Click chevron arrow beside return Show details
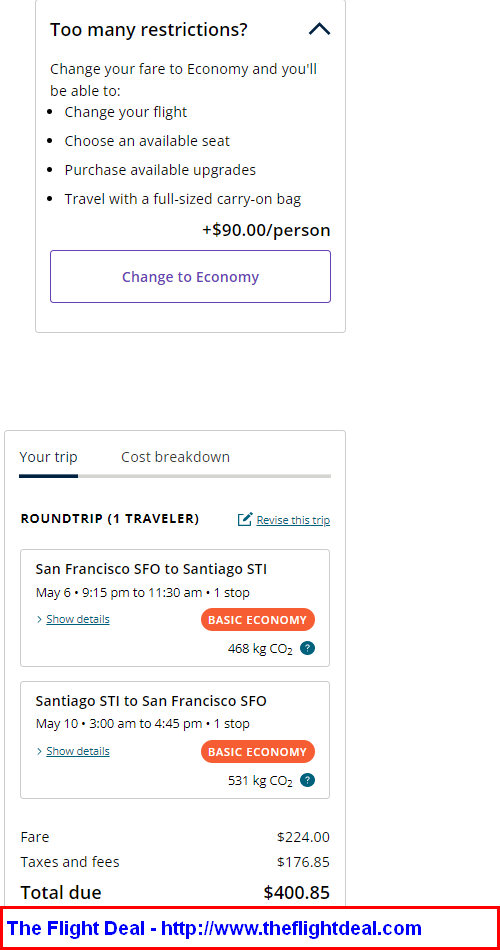Screen dimensions: 500x950 [39, 751]
